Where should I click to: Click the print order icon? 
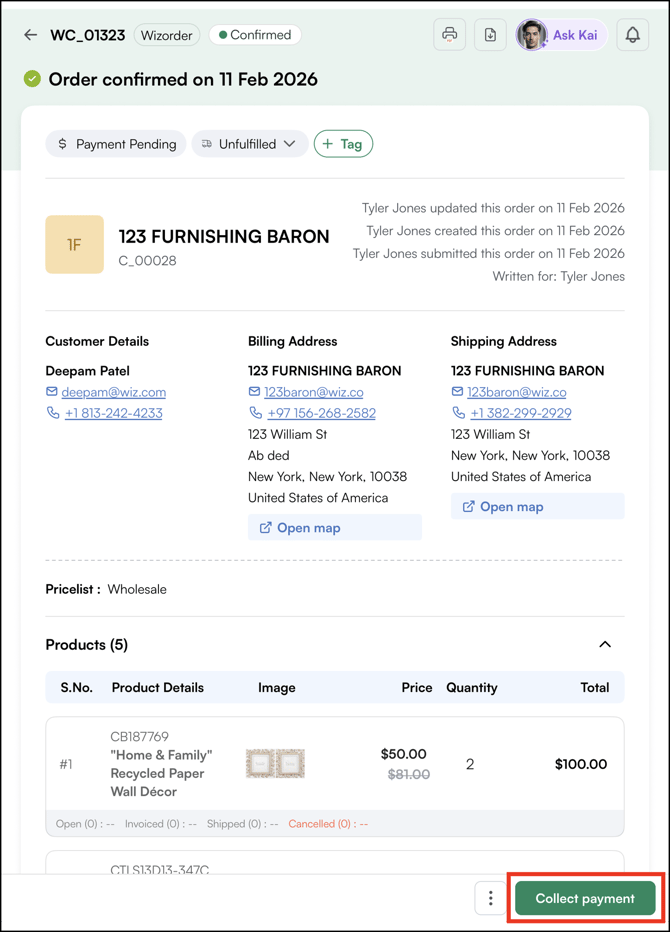click(450, 35)
